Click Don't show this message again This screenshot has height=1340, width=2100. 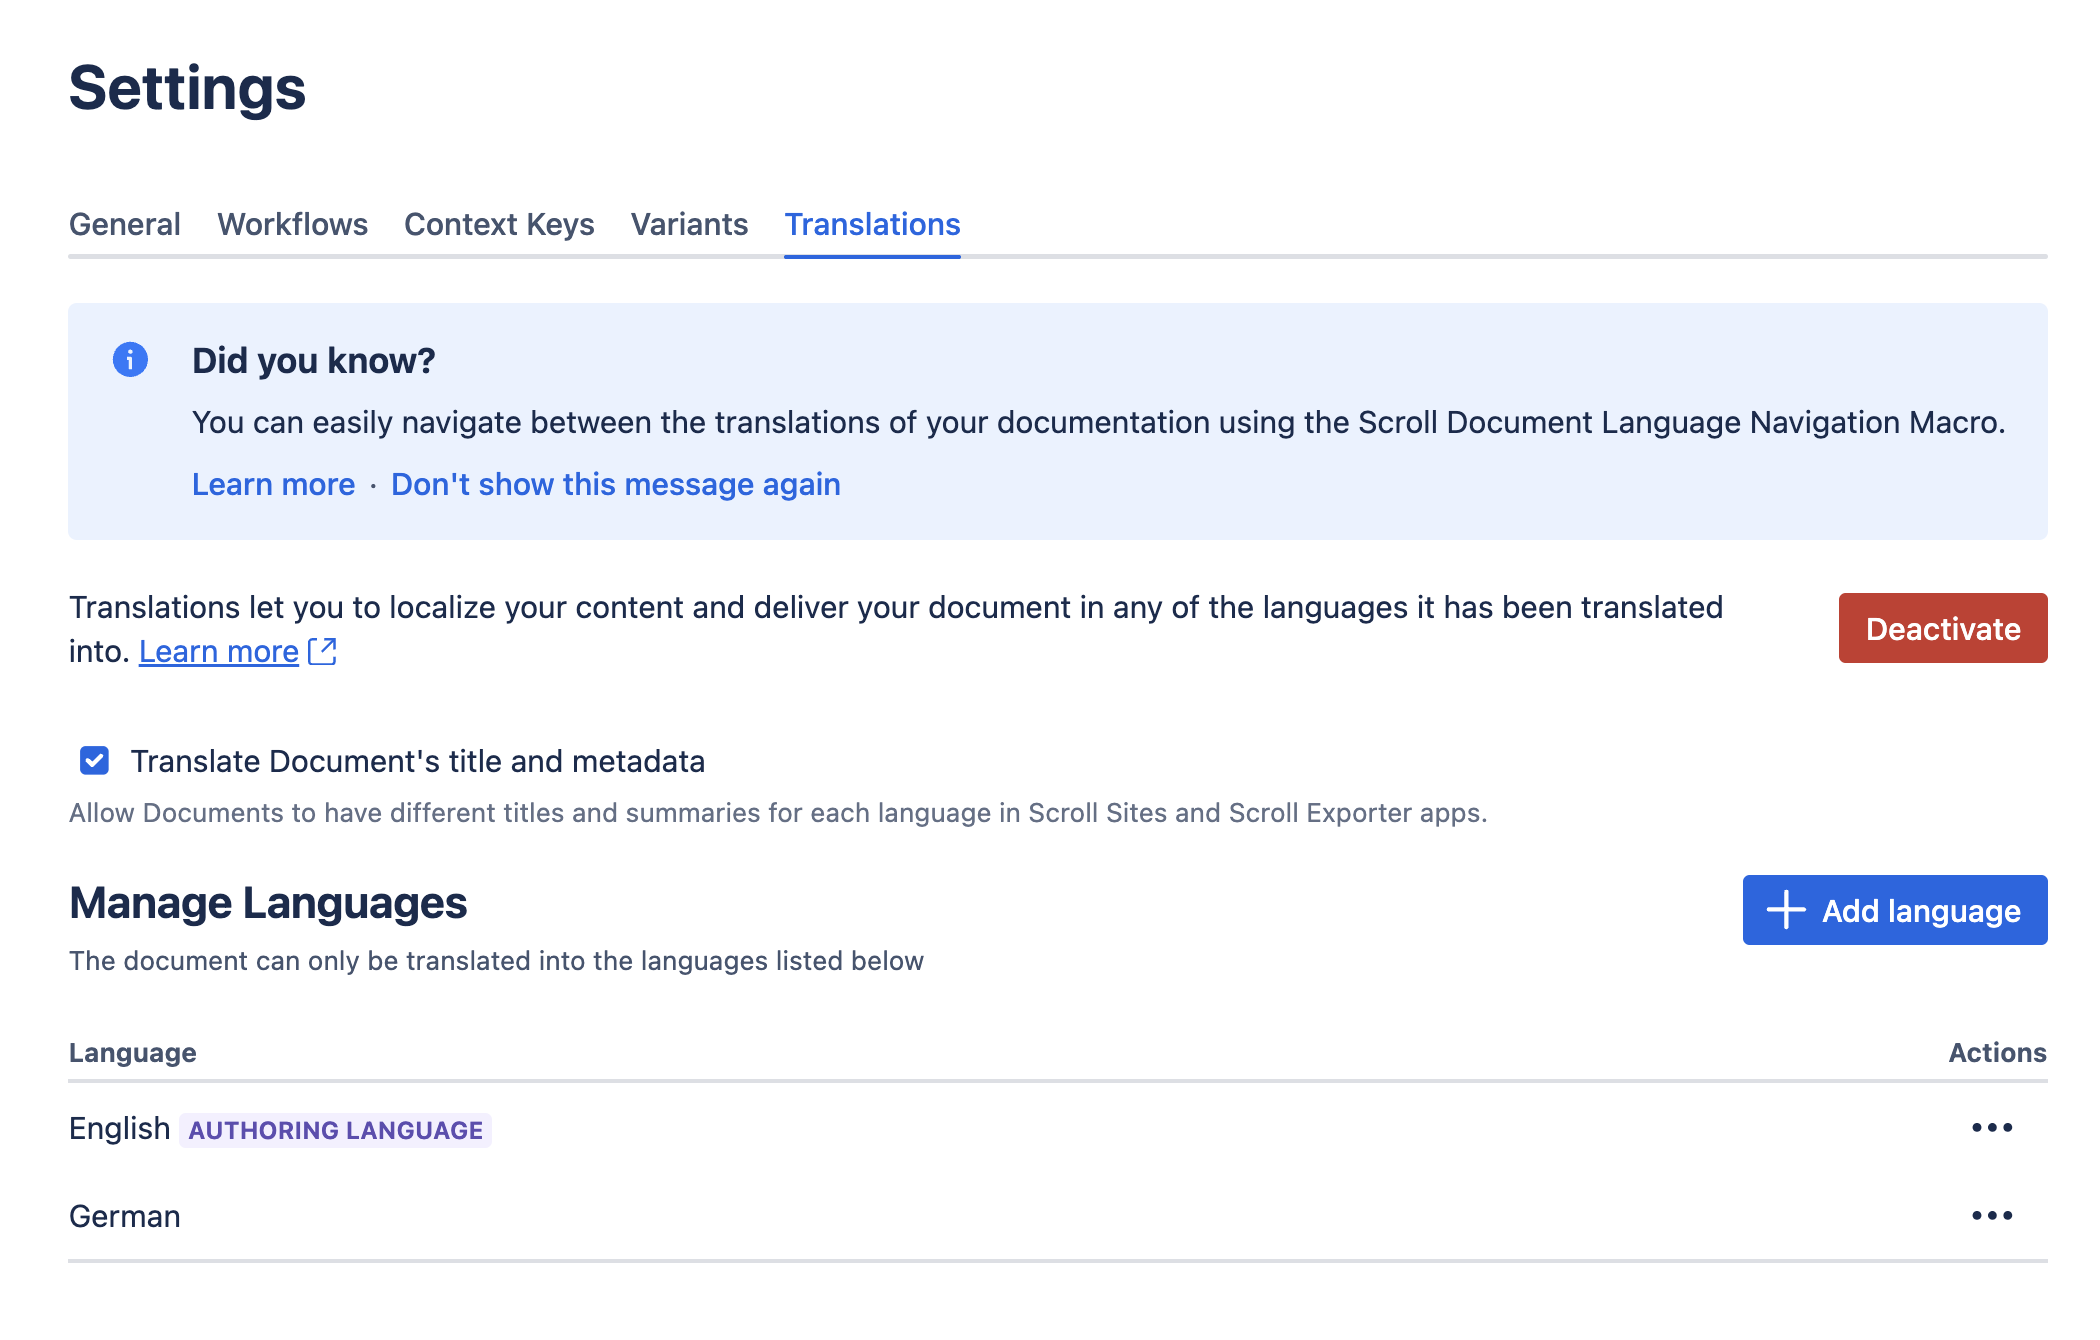coord(615,484)
